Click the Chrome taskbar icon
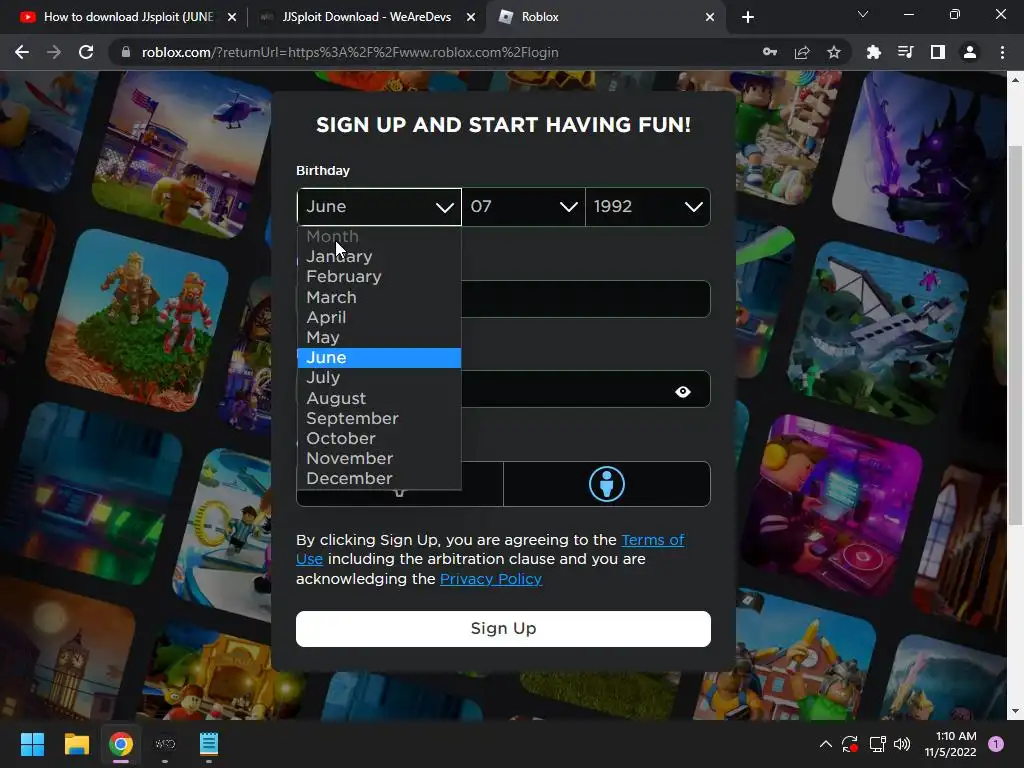Screen dimensions: 1024x768 121,744
